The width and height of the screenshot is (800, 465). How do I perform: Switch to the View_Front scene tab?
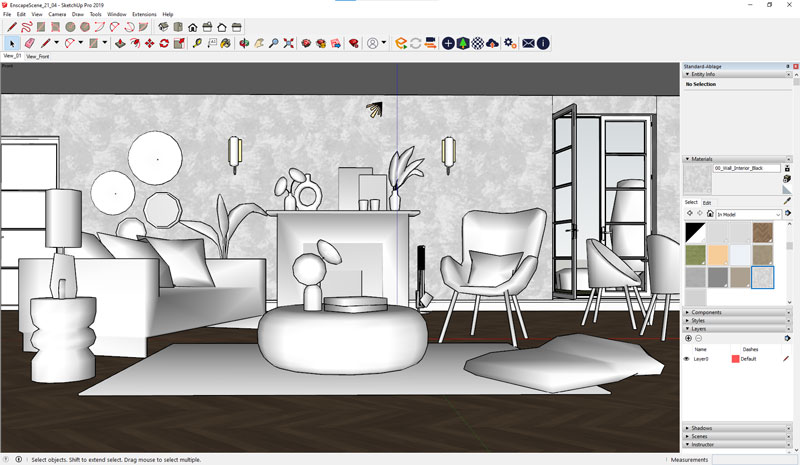(x=37, y=57)
